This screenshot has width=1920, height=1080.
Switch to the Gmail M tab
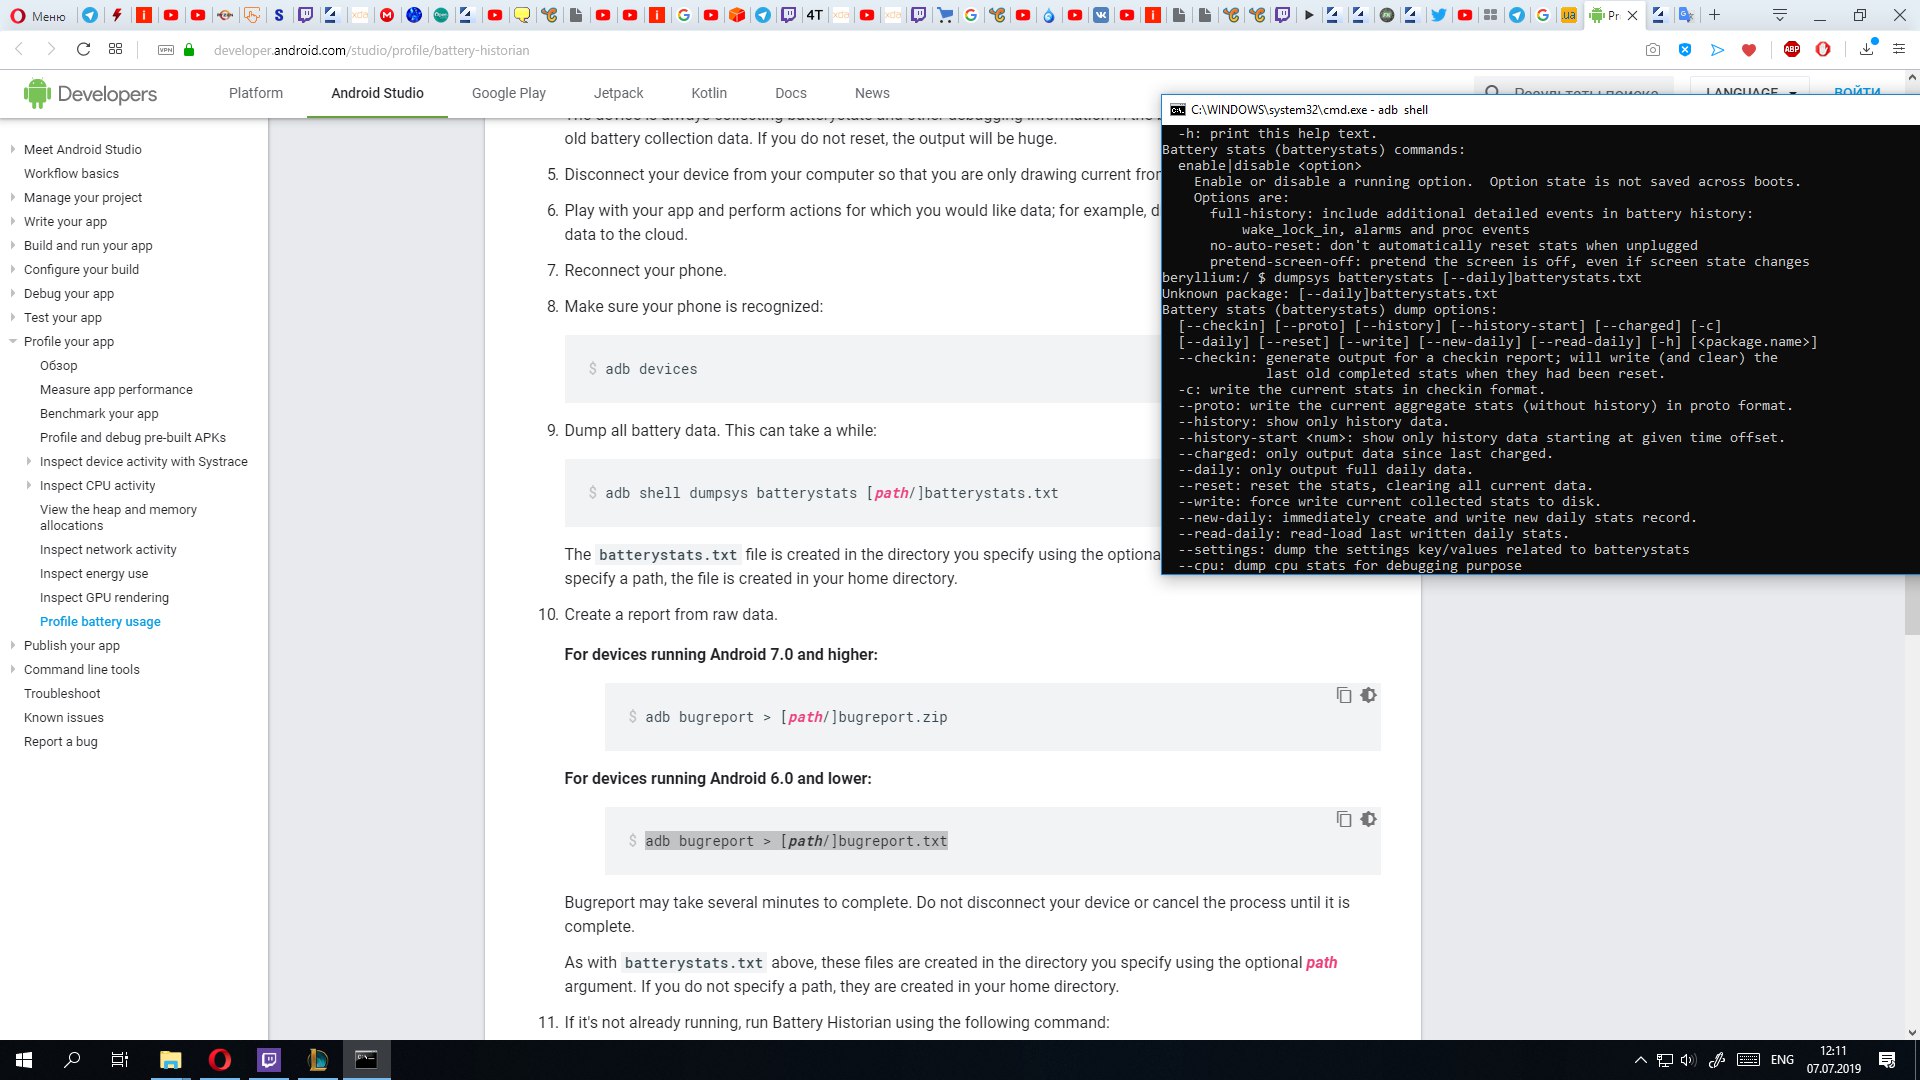(387, 15)
